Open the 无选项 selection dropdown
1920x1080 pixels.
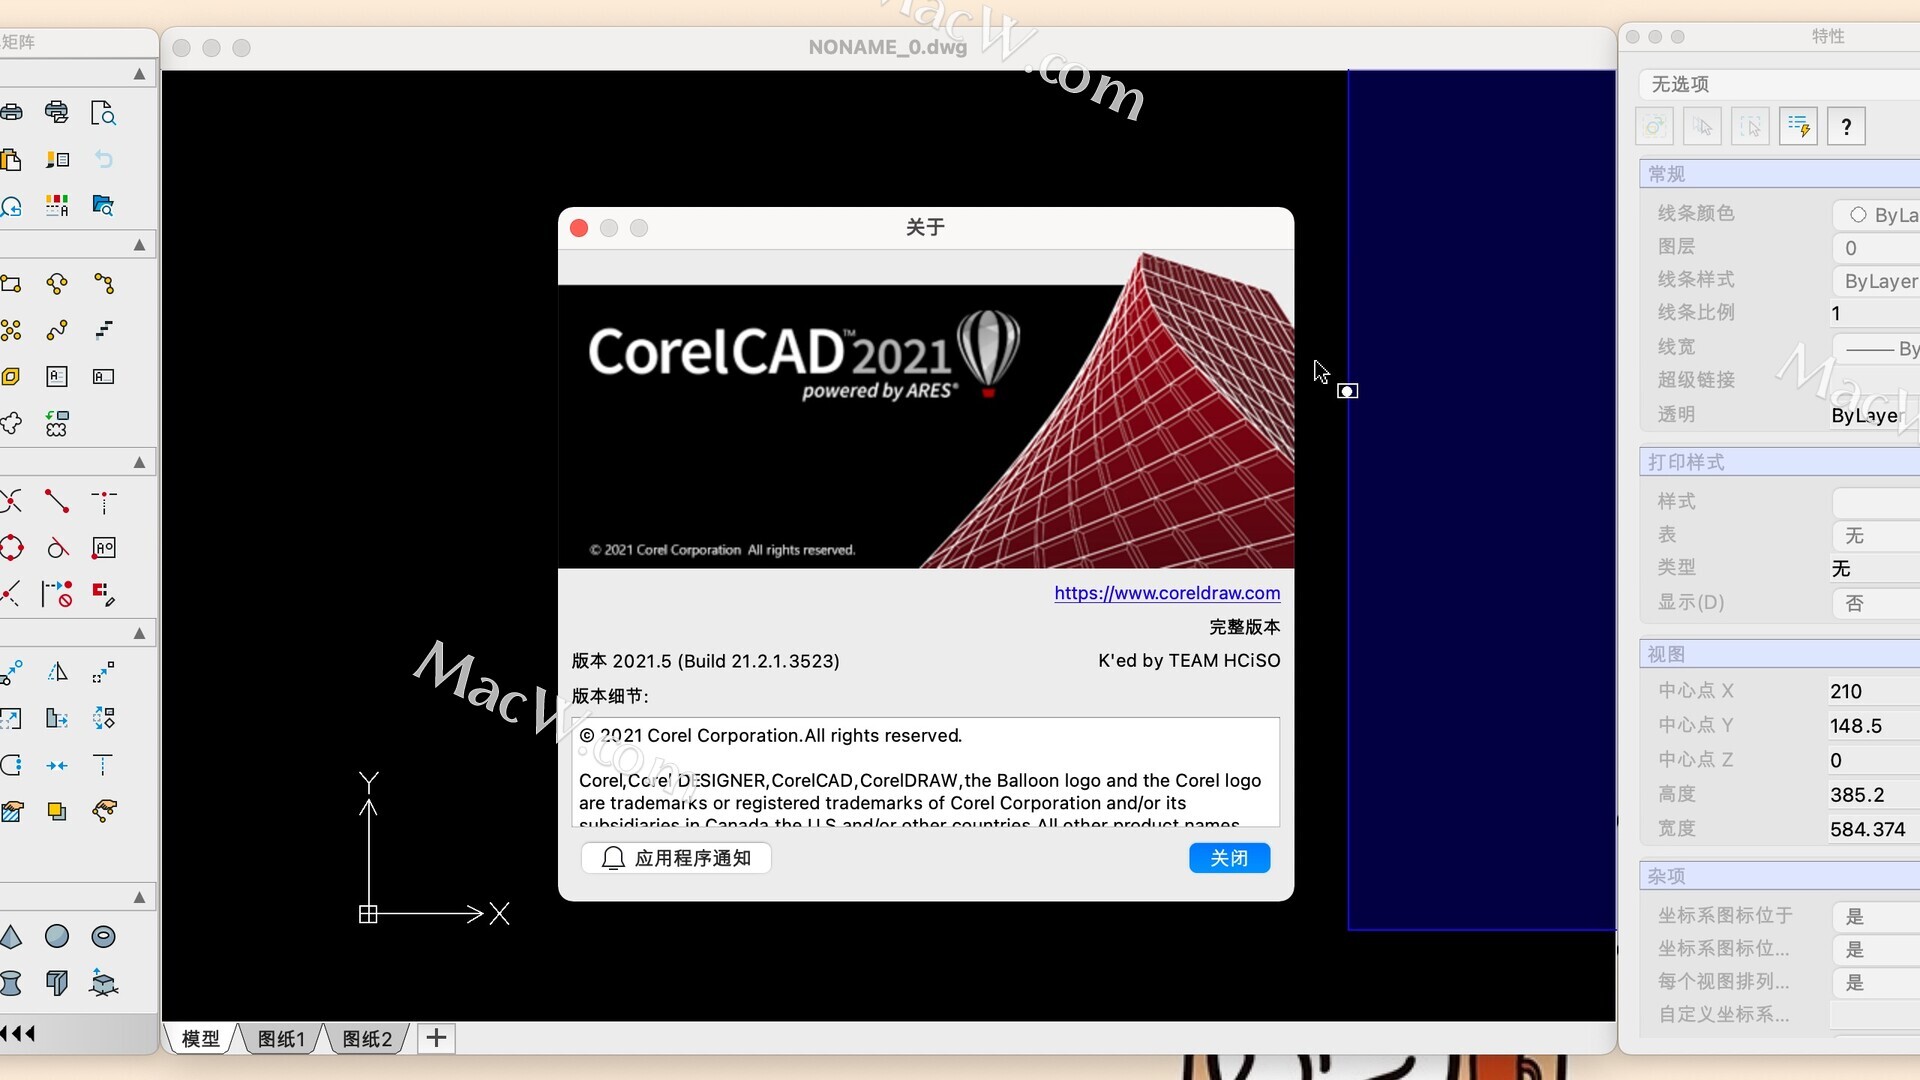(1780, 84)
